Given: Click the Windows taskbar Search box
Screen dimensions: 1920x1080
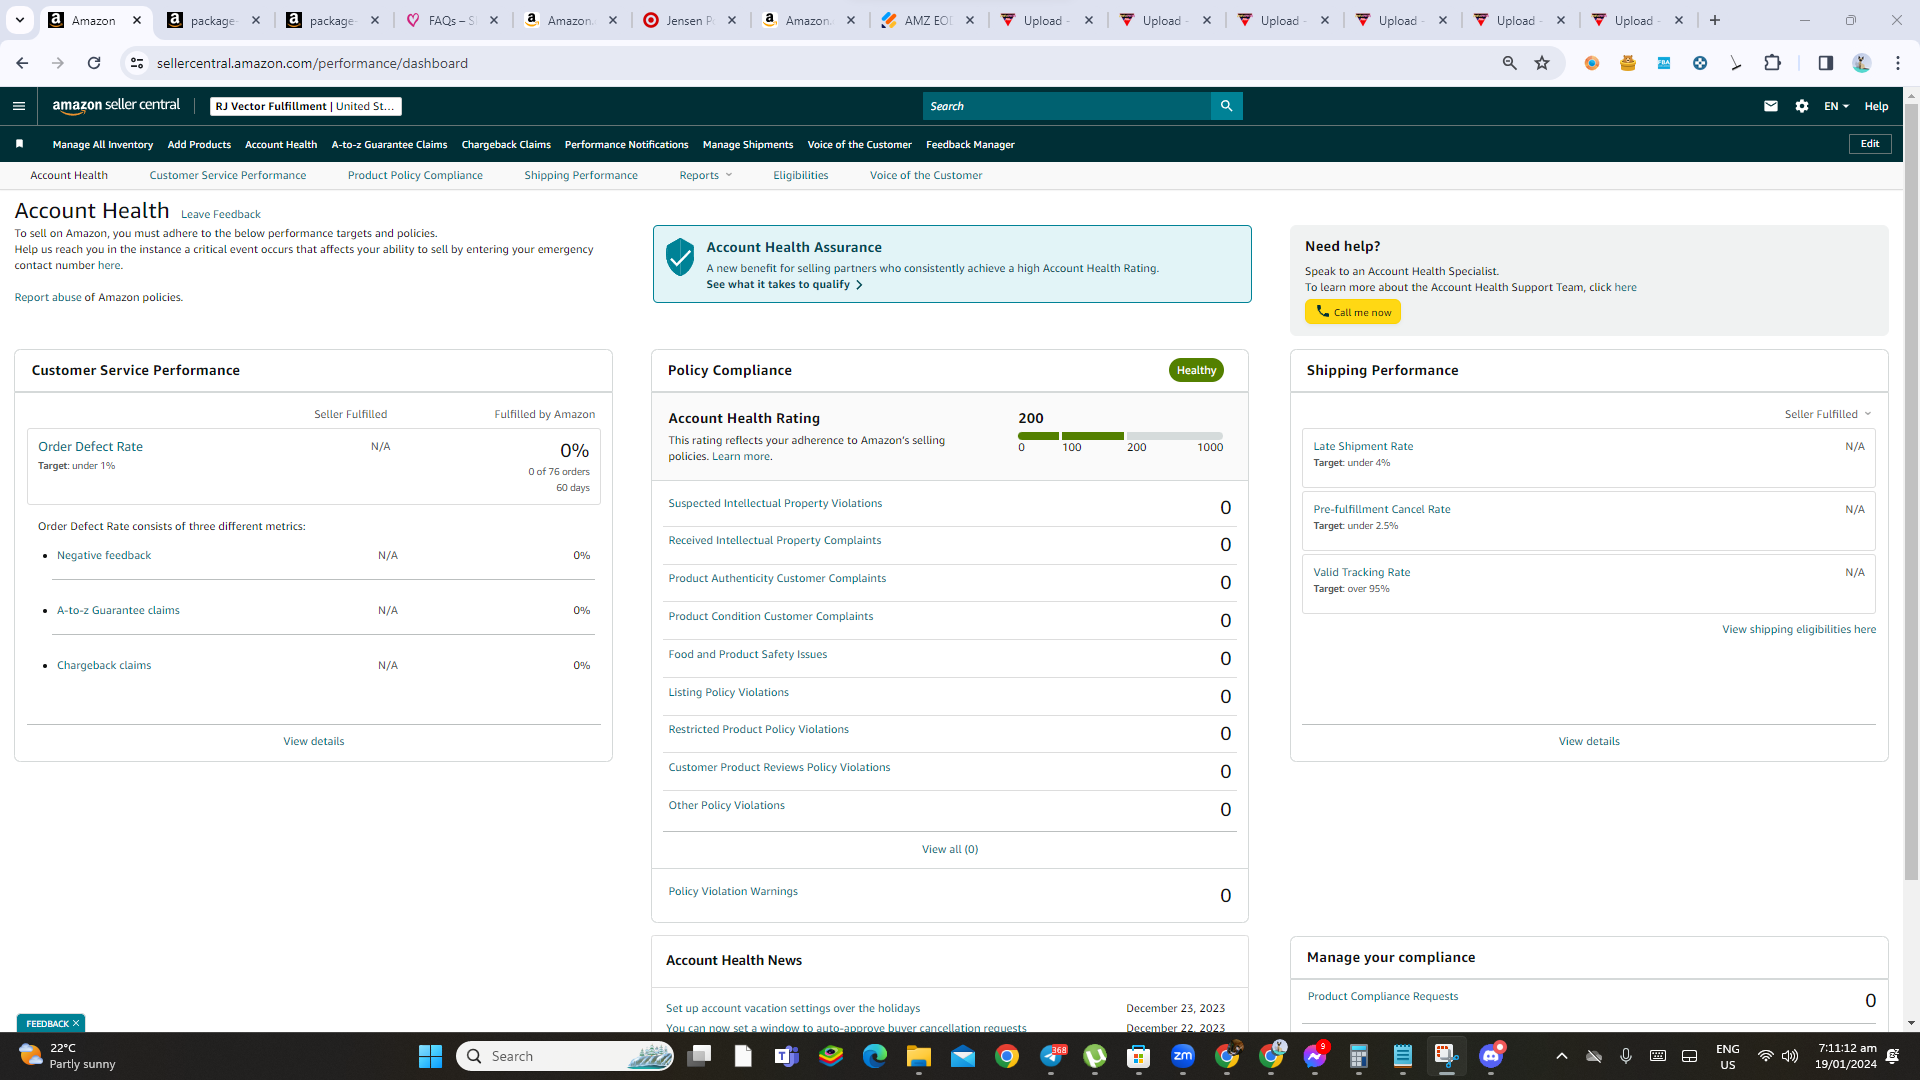Looking at the screenshot, I should [x=565, y=1056].
